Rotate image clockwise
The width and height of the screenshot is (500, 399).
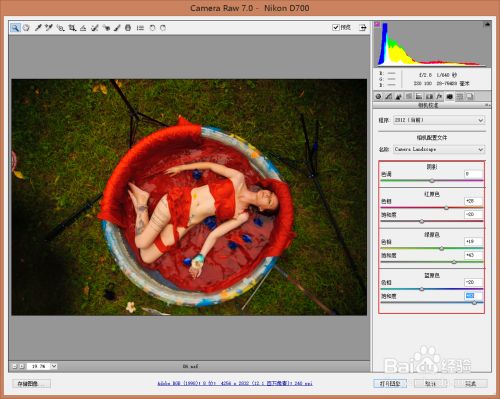tap(163, 28)
